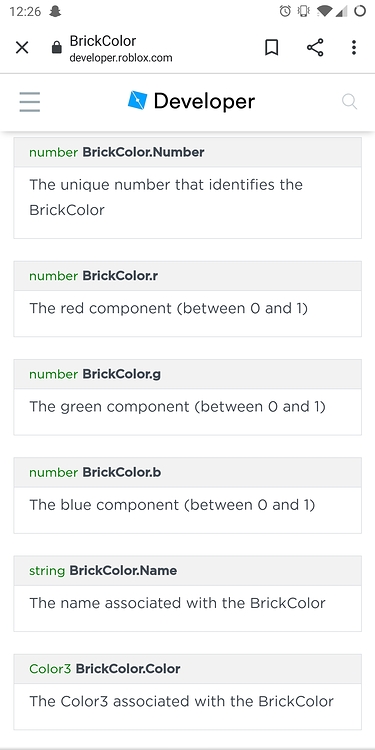The height and width of the screenshot is (750, 375).
Task: Open the hamburger navigation menu
Action: click(x=30, y=102)
